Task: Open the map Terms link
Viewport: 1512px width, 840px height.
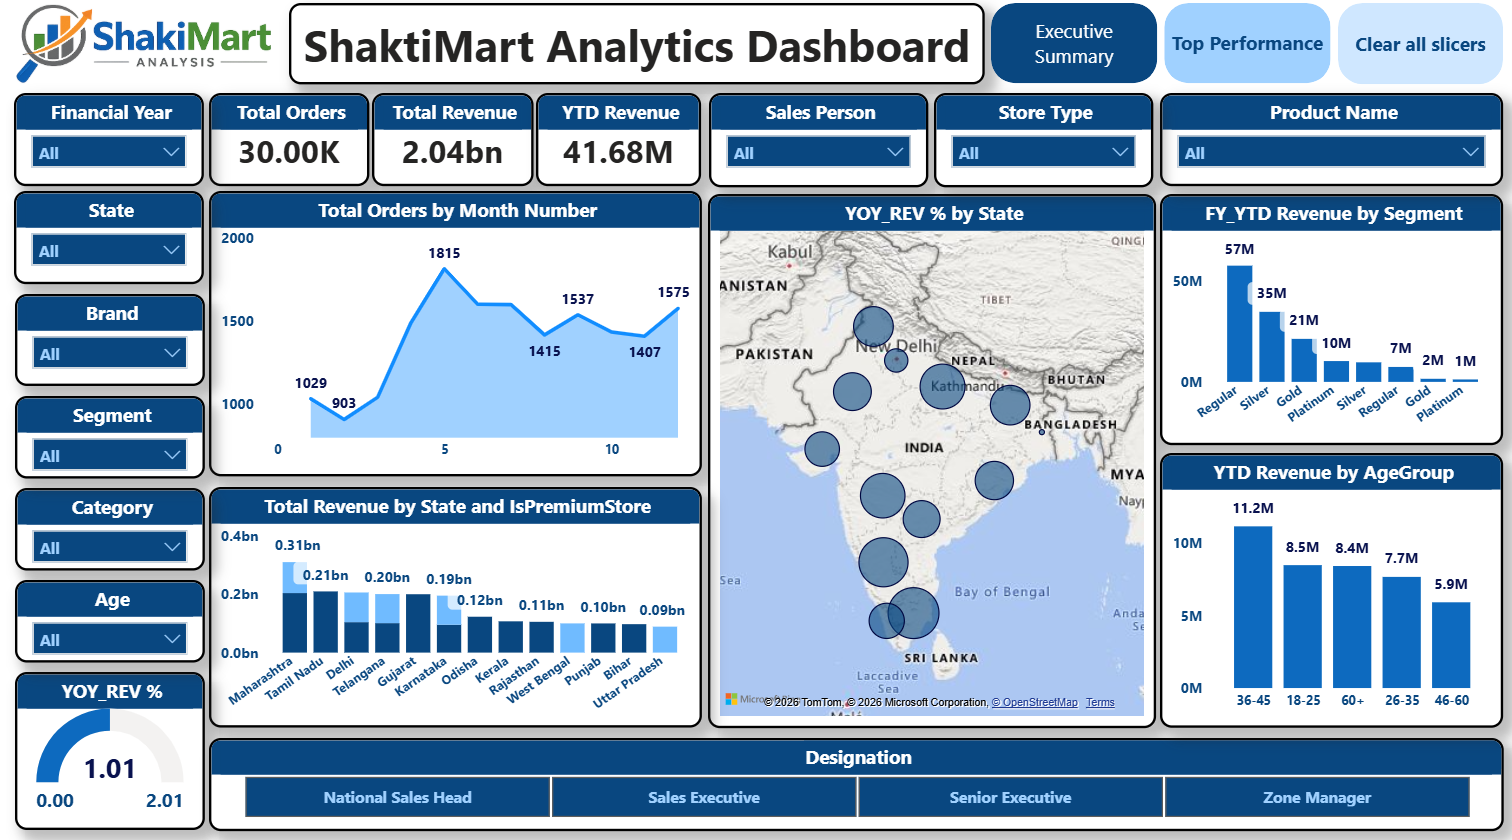Action: click(x=1100, y=703)
